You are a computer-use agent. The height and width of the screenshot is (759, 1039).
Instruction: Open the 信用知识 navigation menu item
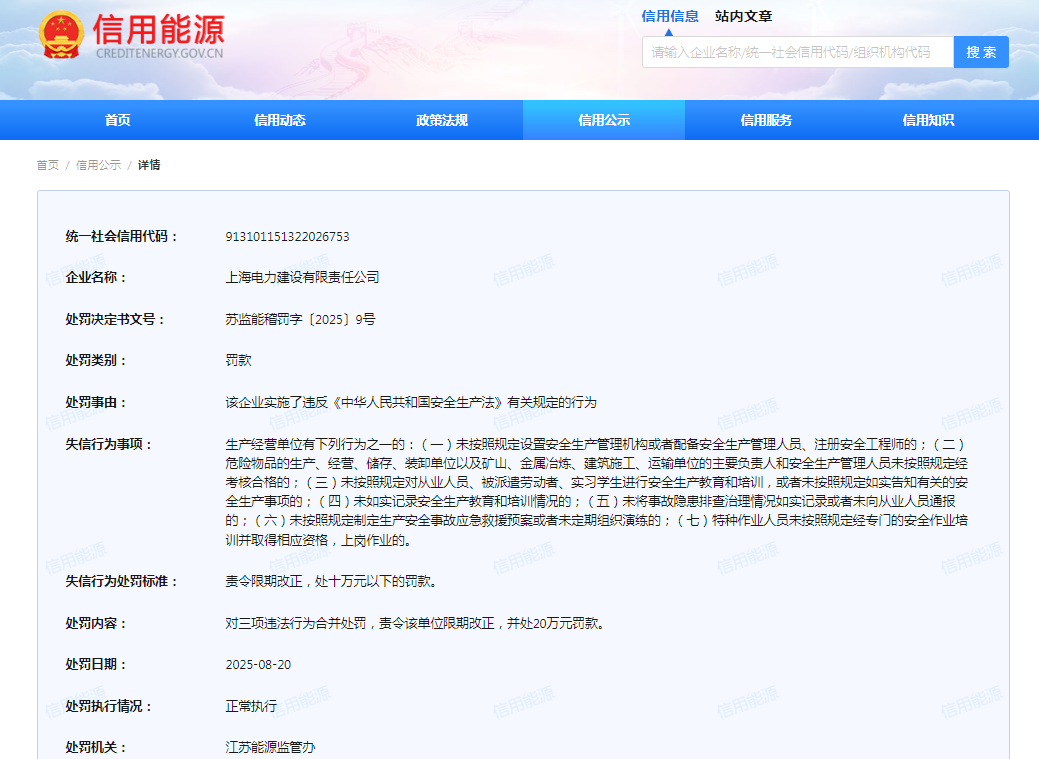928,120
